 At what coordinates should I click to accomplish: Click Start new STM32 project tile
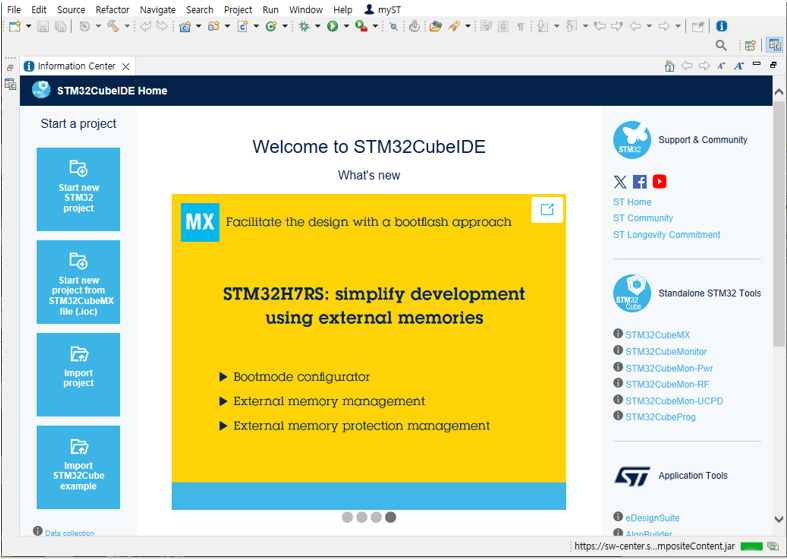(x=78, y=189)
